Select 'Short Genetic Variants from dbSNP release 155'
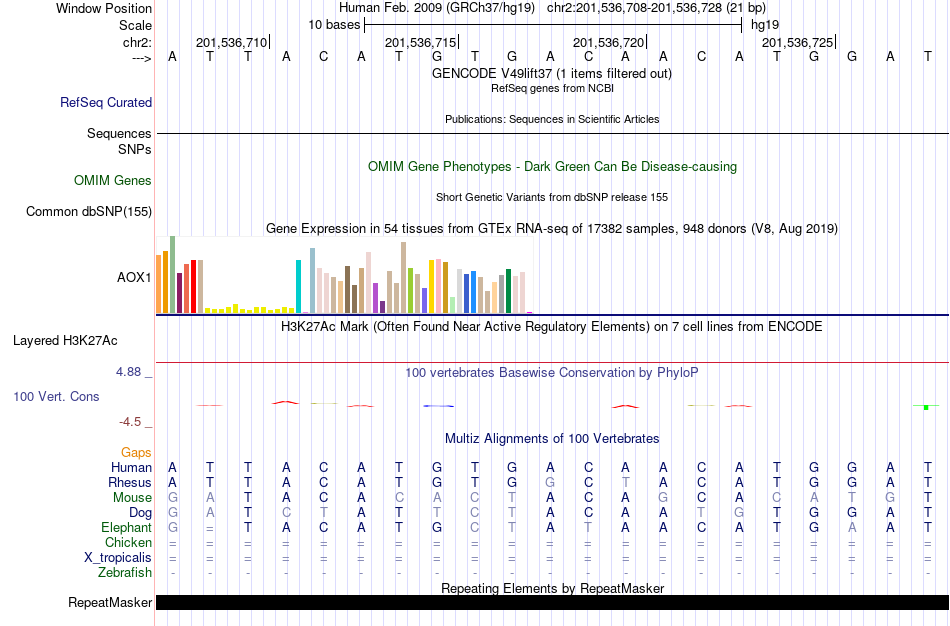The width and height of the screenshot is (950, 626). pyautogui.click(x=552, y=197)
